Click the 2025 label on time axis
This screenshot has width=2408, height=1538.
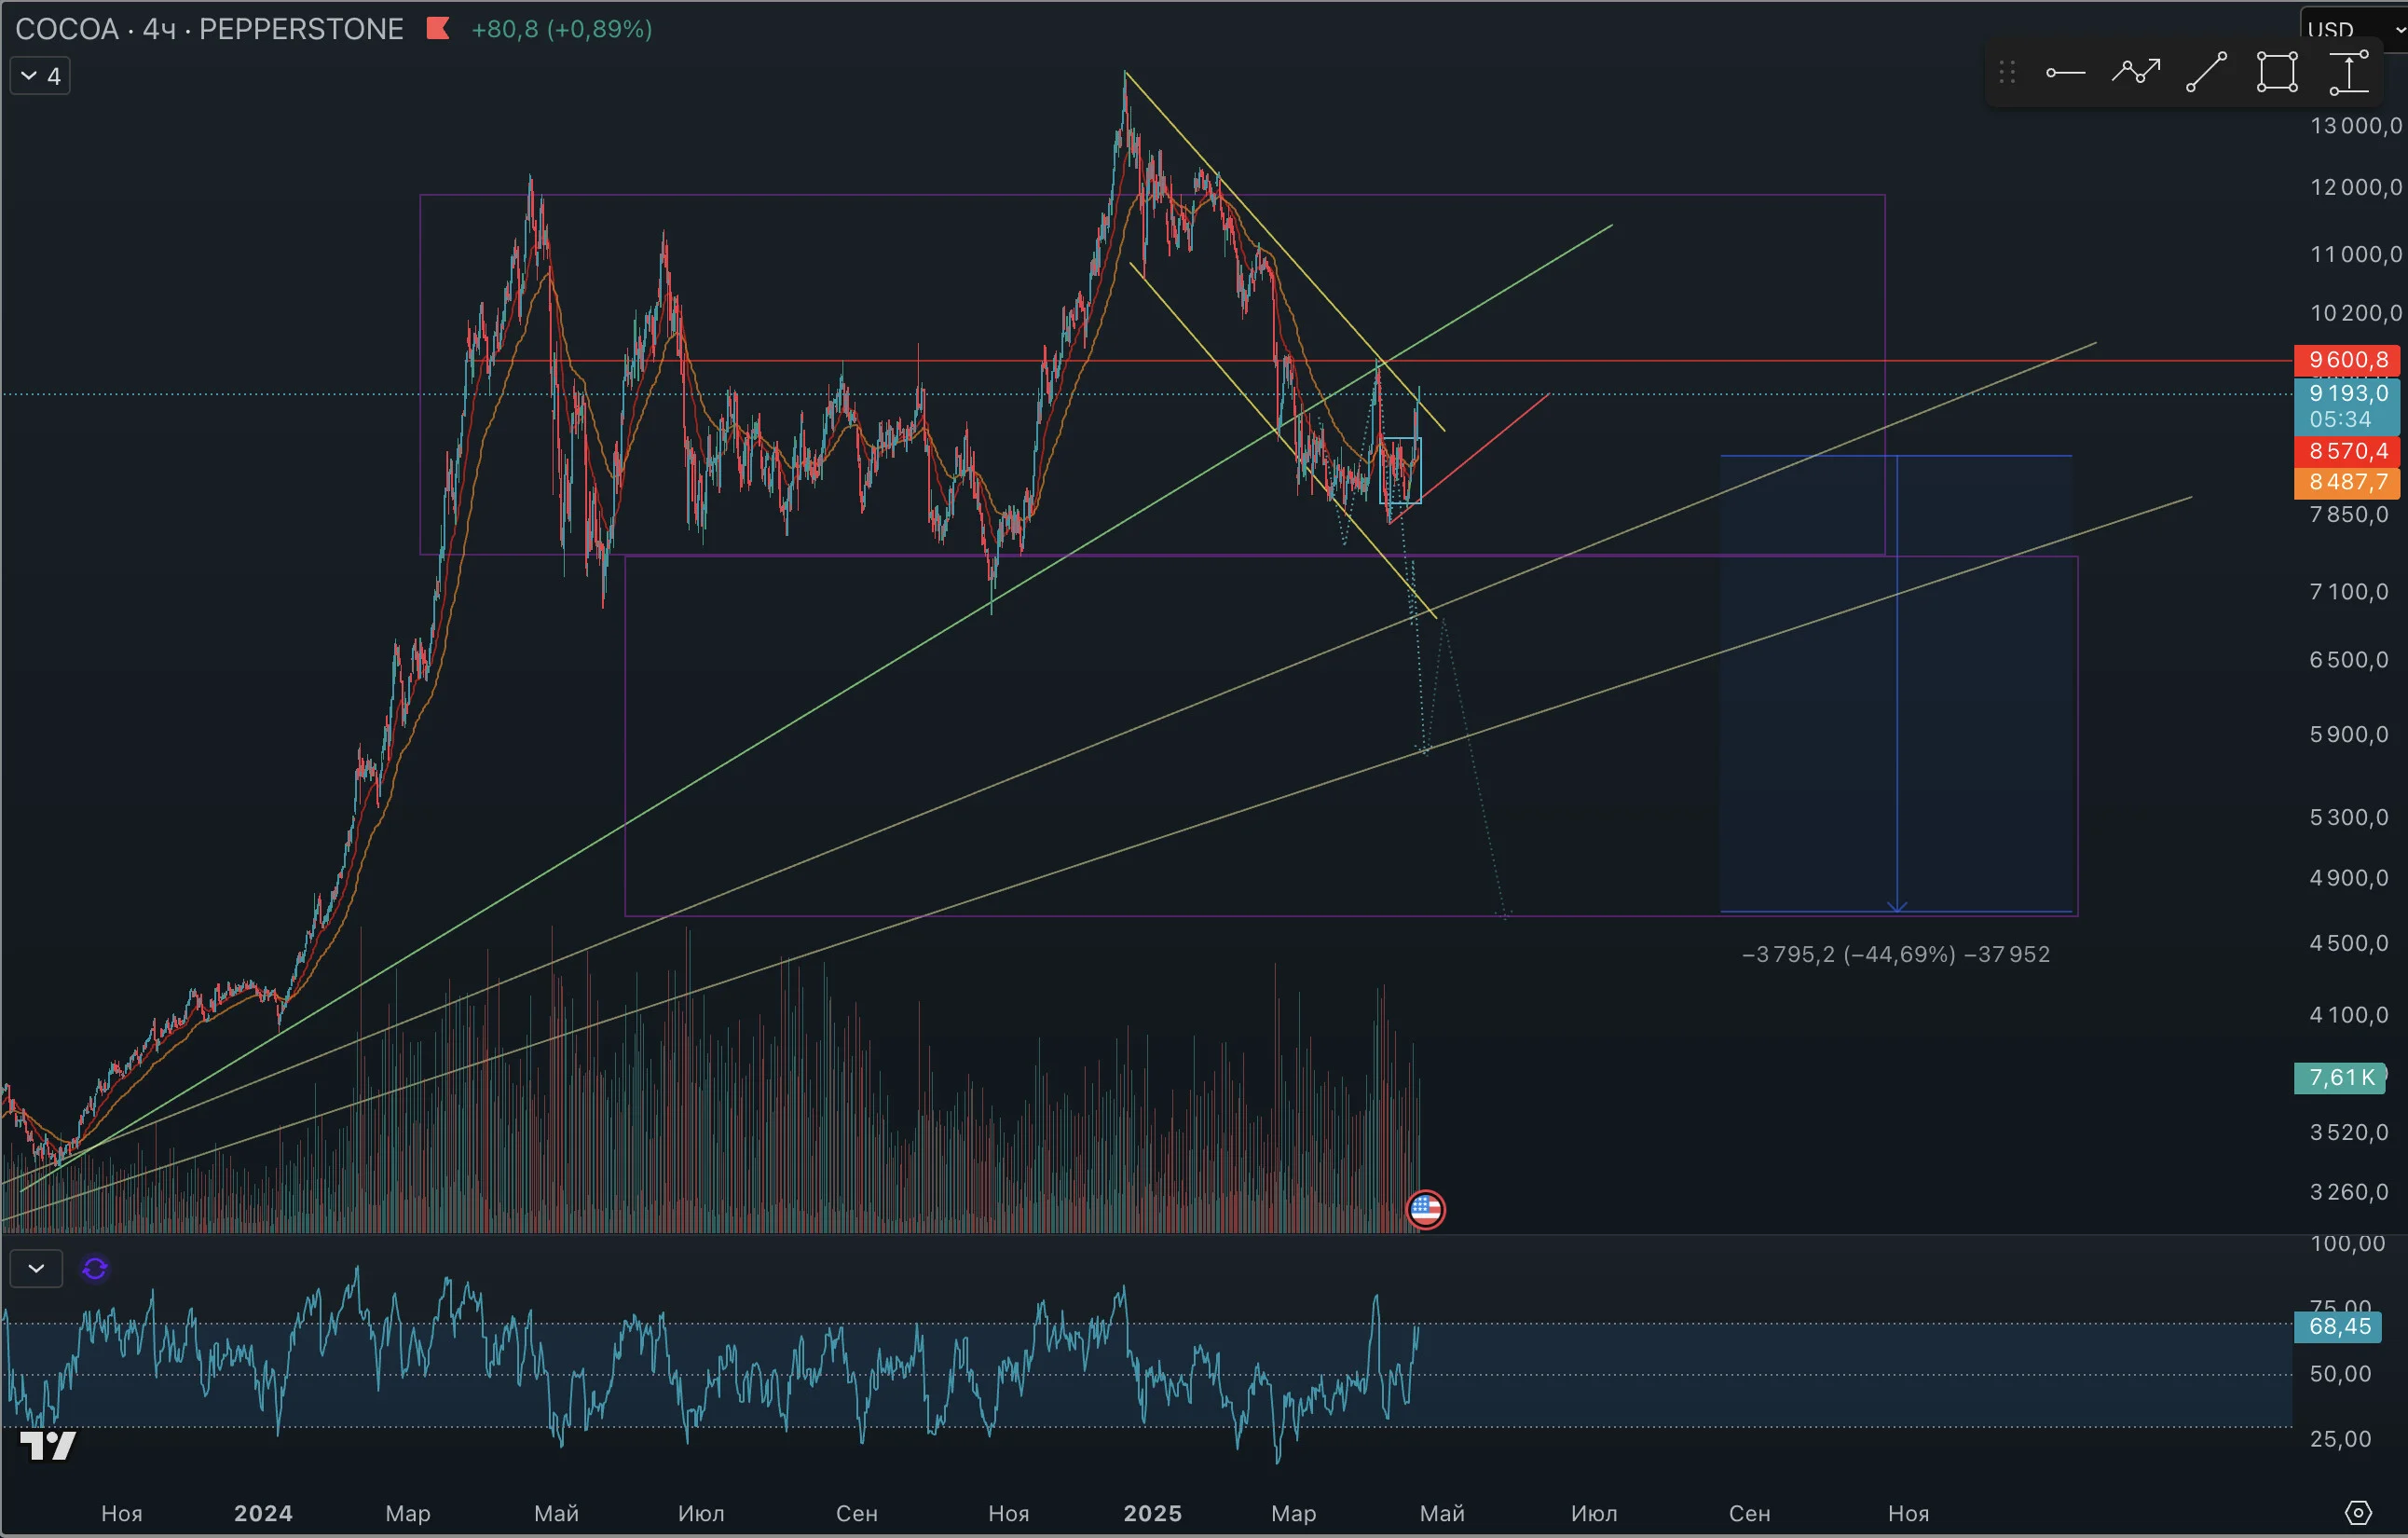(1152, 1512)
